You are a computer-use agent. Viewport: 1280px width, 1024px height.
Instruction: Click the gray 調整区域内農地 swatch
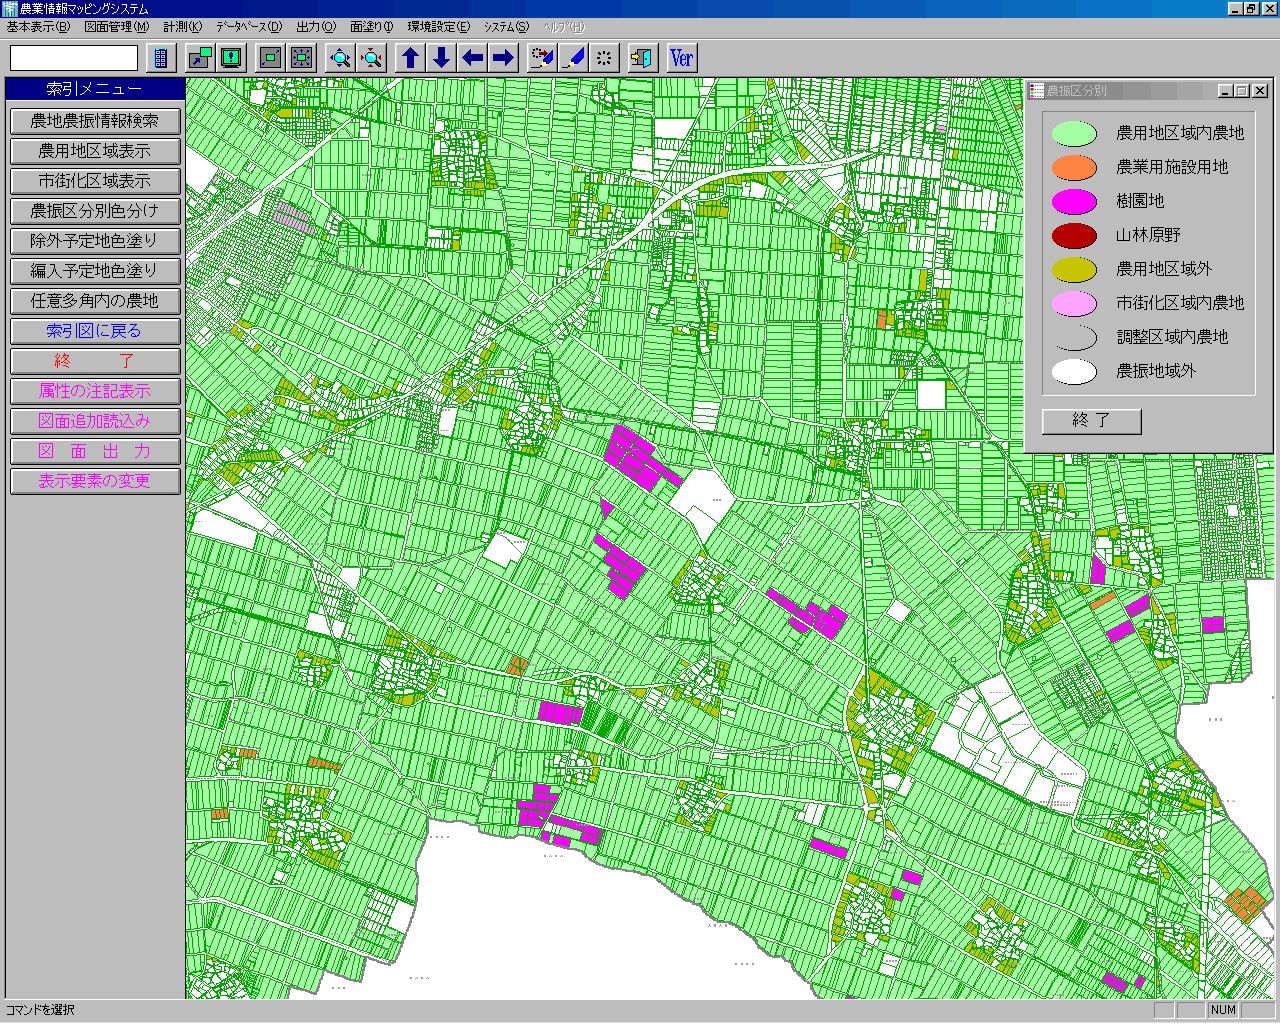(x=1074, y=337)
